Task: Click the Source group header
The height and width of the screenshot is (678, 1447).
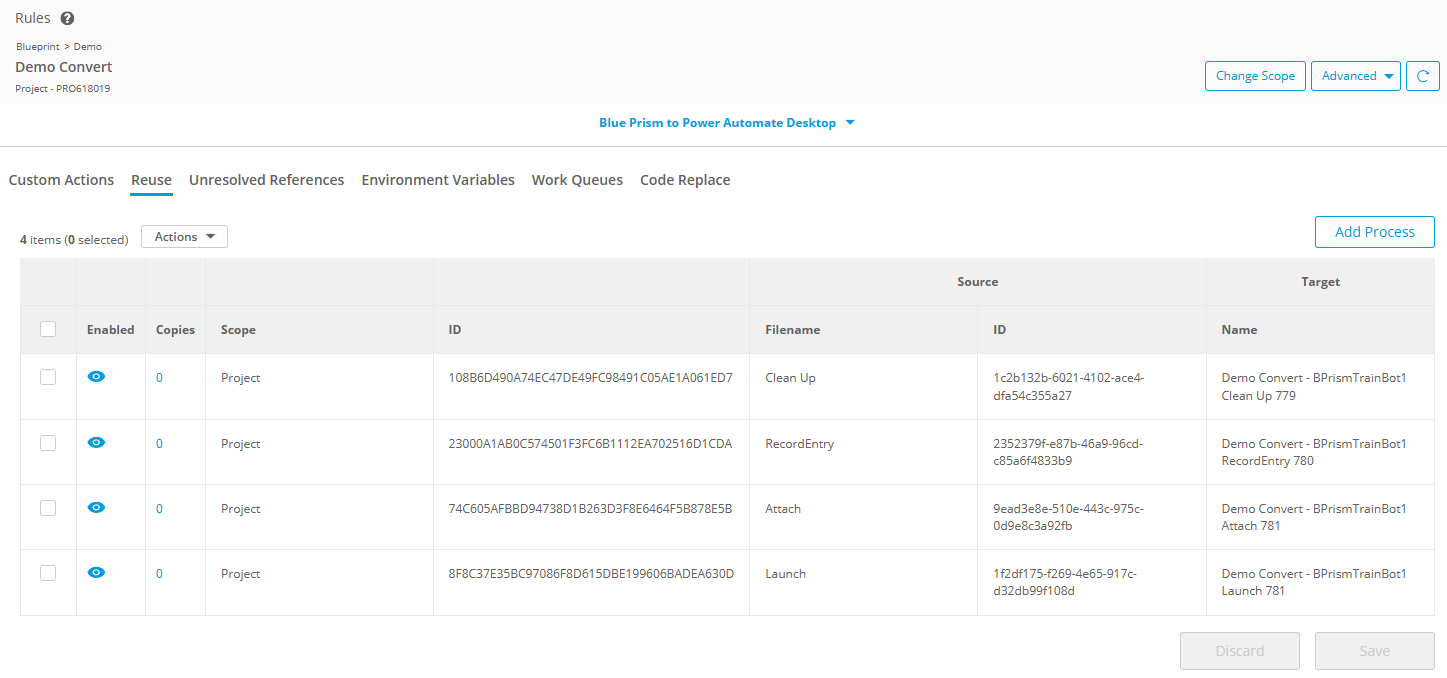Action: coord(977,282)
